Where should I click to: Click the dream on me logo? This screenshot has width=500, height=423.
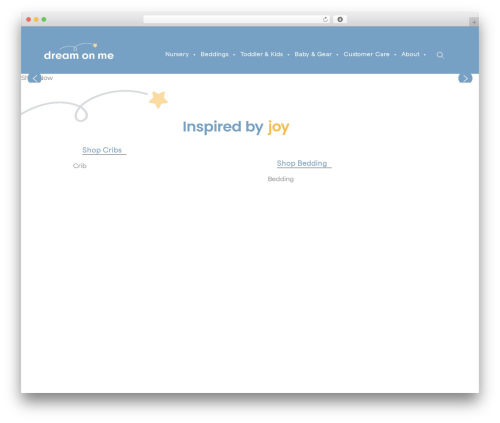point(79,52)
